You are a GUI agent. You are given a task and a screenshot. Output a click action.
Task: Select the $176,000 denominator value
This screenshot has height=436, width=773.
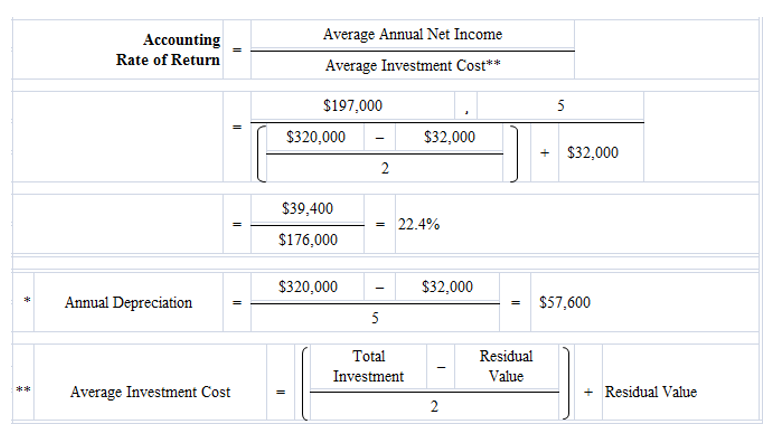pos(308,240)
